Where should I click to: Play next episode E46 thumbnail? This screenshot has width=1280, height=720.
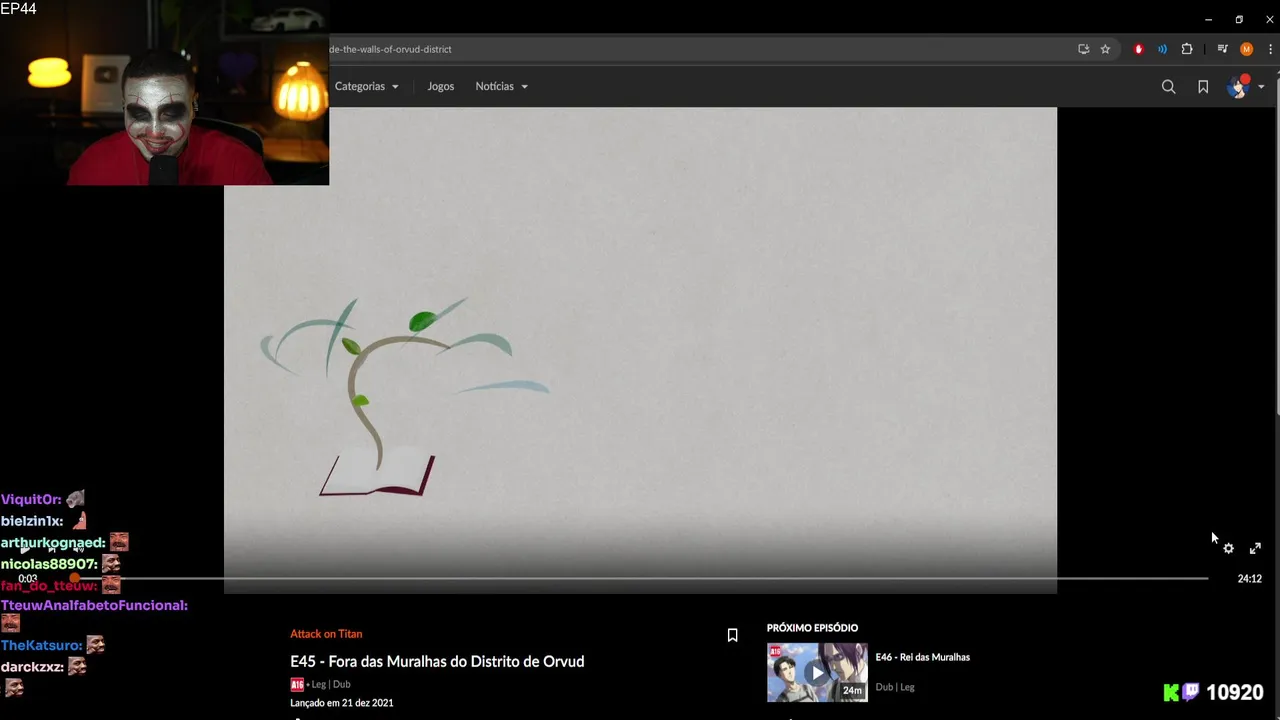[x=817, y=672]
